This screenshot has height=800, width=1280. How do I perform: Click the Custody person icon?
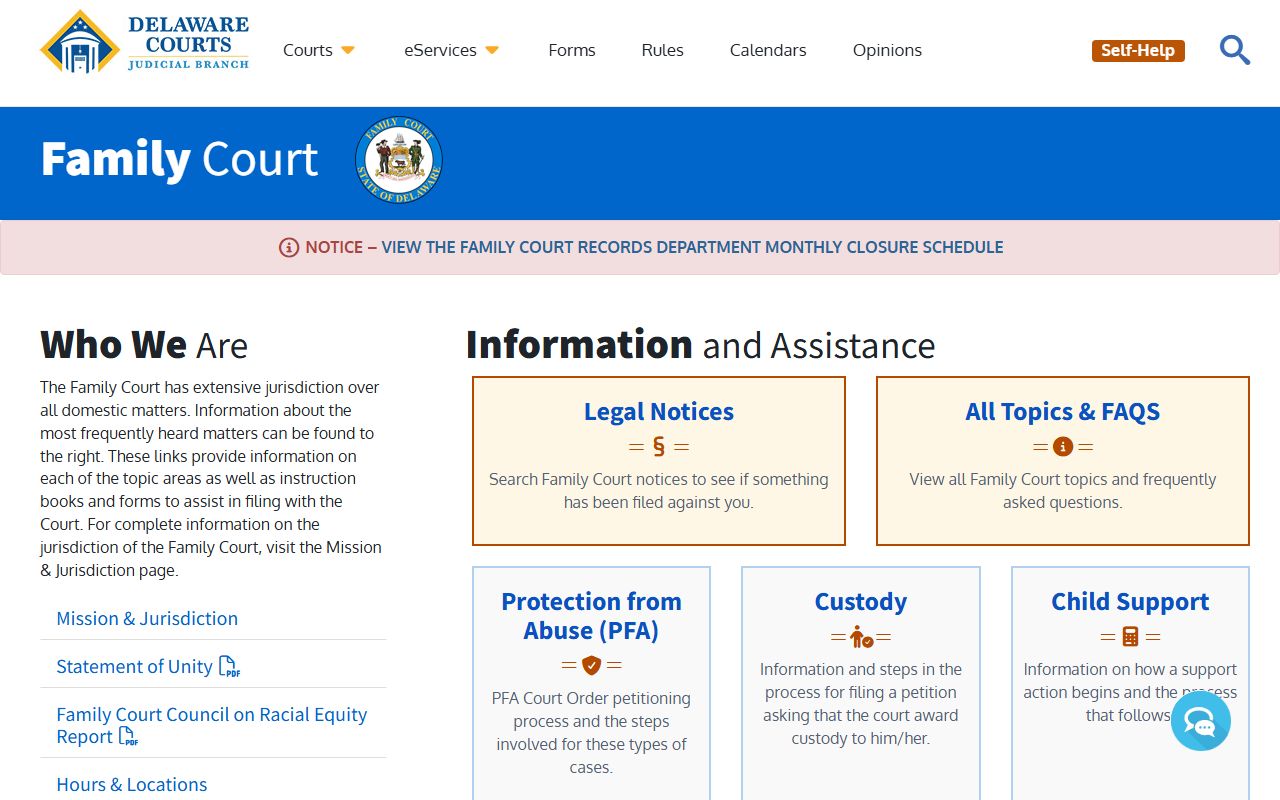(x=861, y=637)
